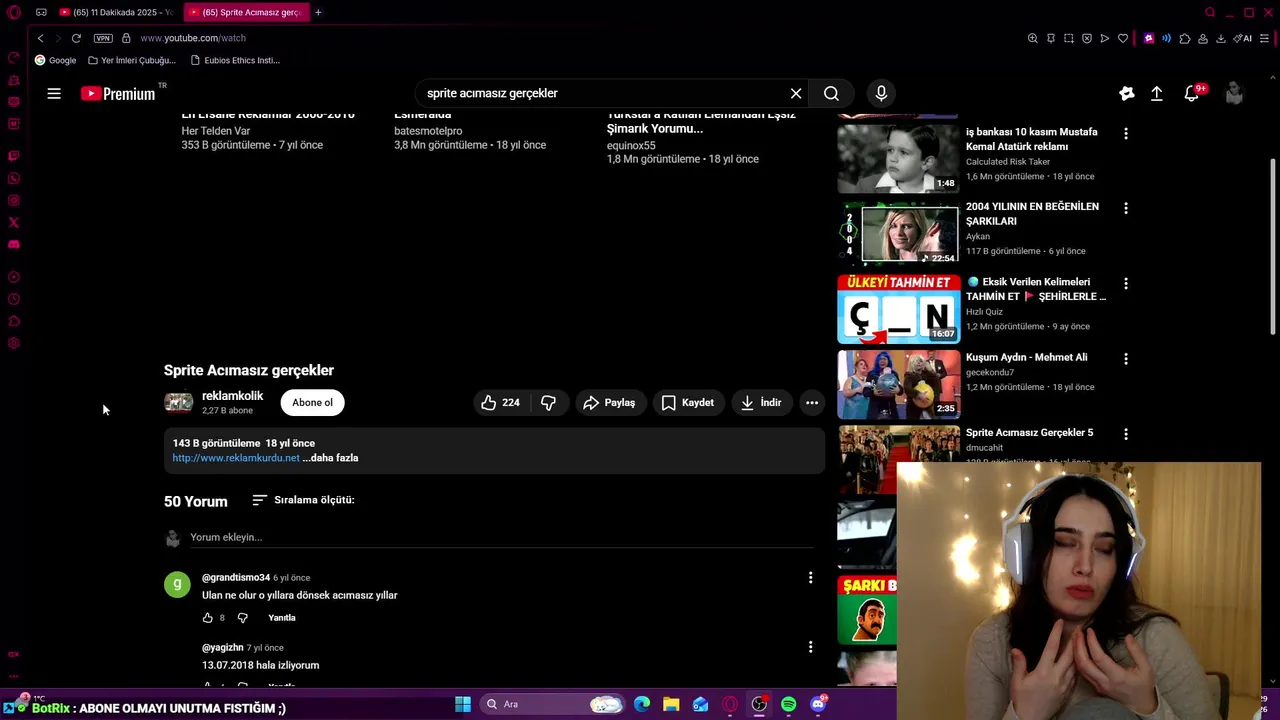Play the Ülkeyi Tahmin Et quiz thumbnail
The image size is (1280, 720).
[898, 309]
